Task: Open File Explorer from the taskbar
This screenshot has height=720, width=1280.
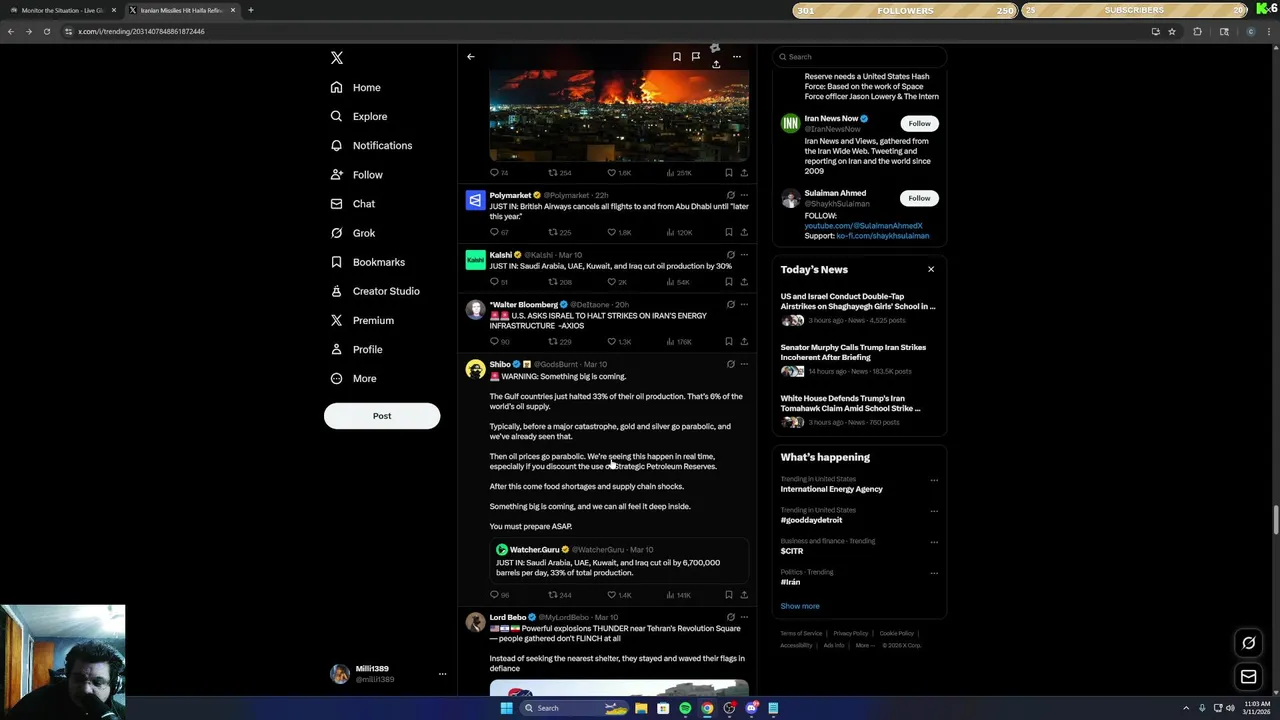Action: coord(641,708)
